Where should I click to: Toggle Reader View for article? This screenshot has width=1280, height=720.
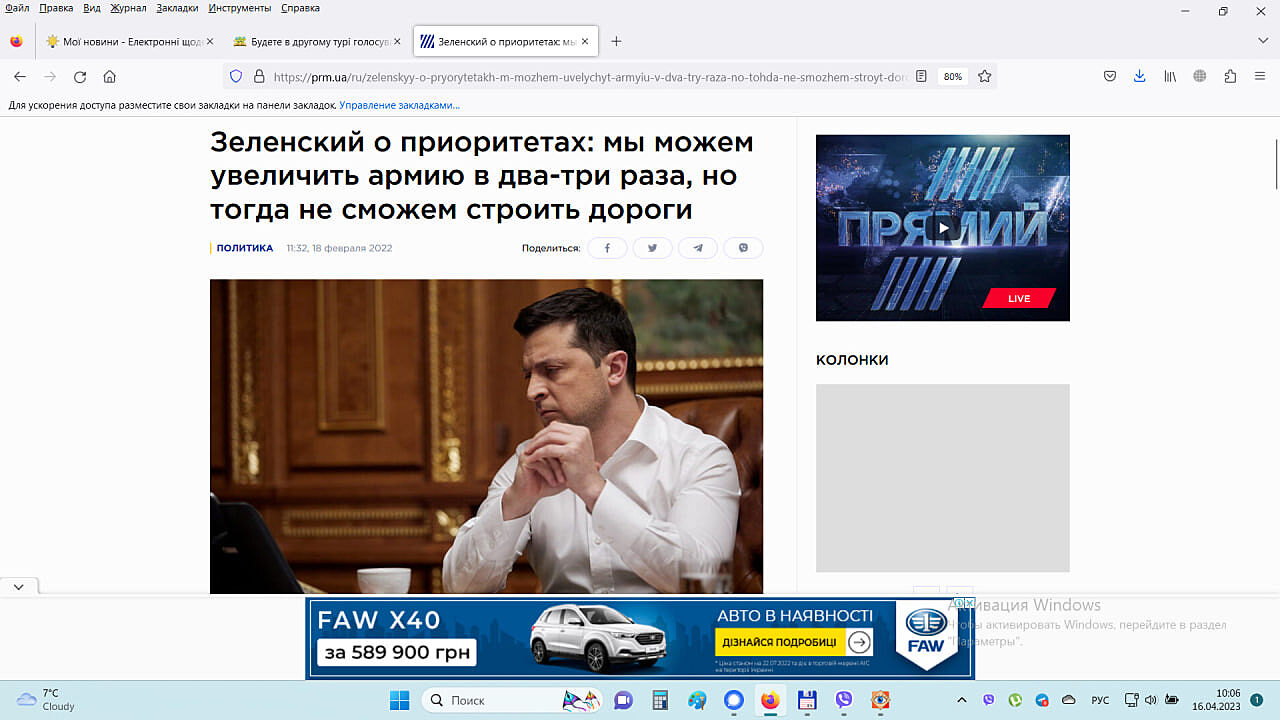pos(922,76)
